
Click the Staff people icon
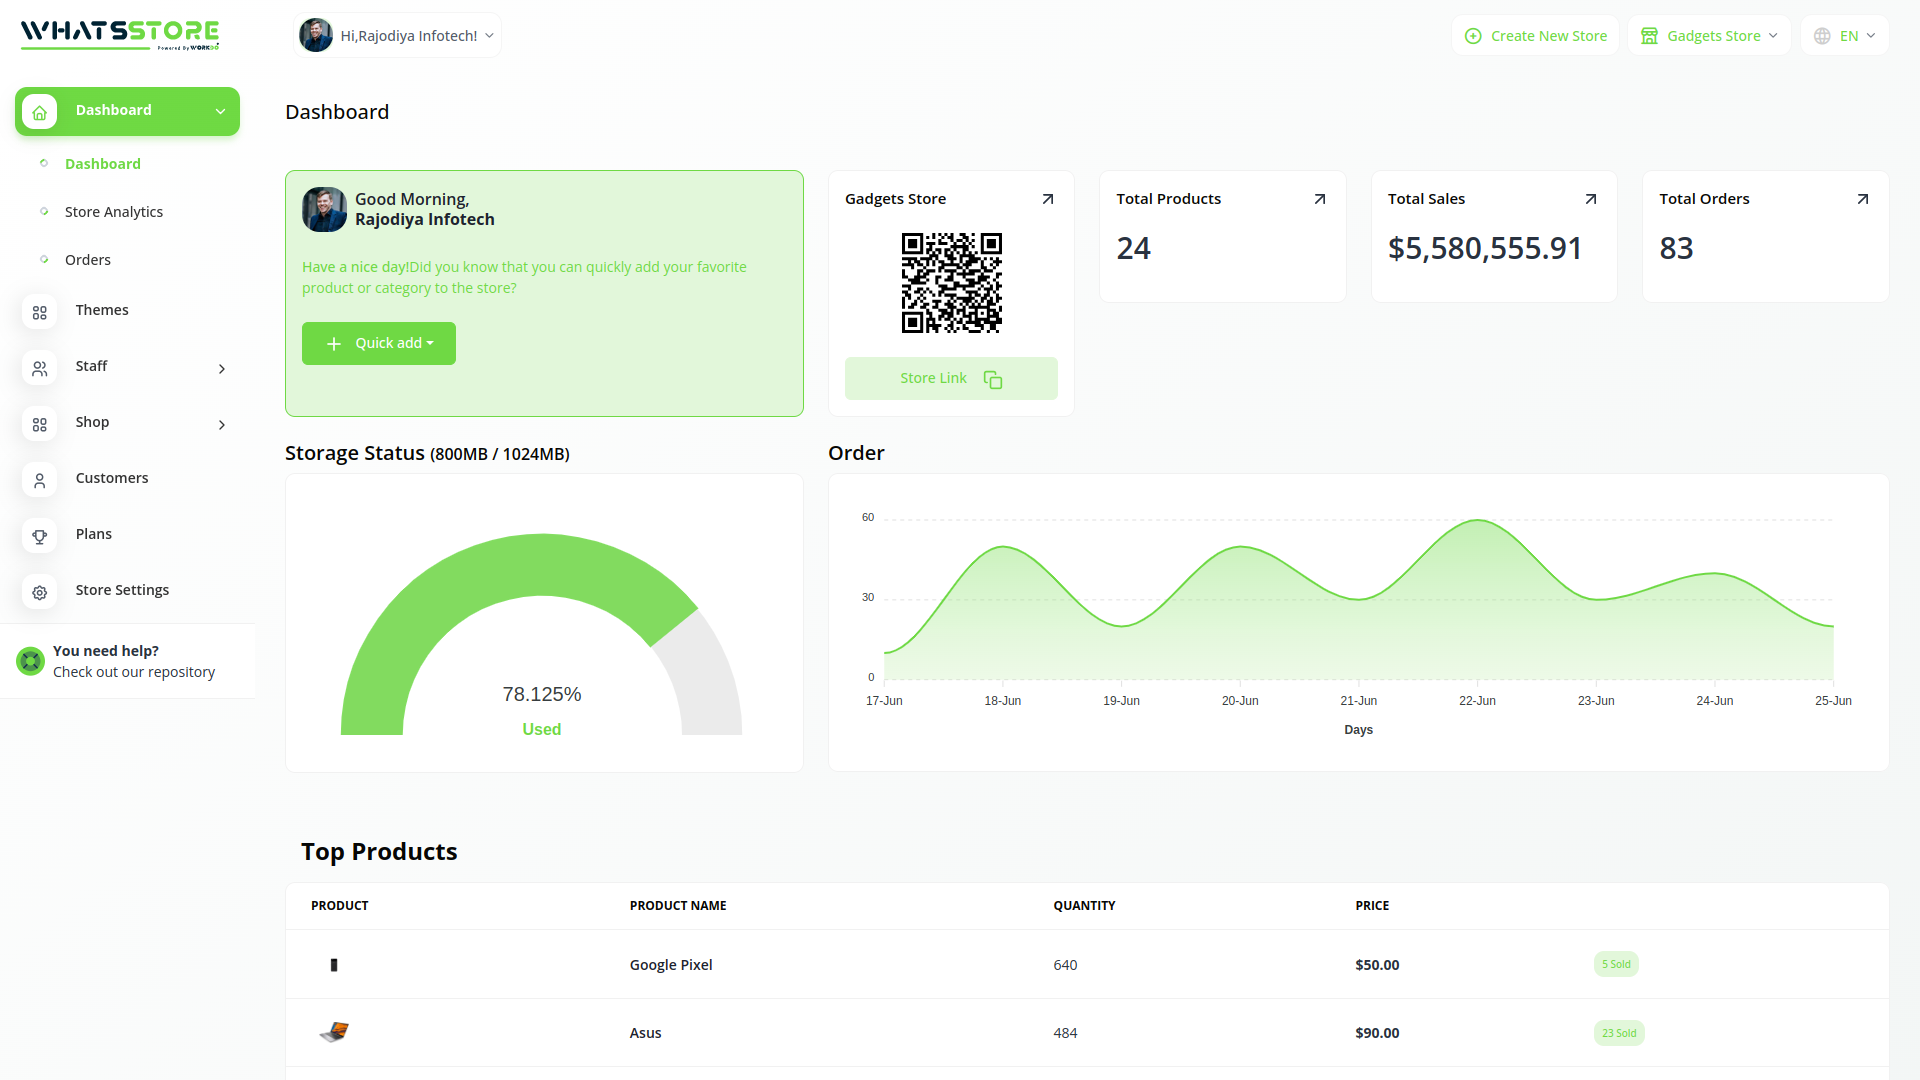39,368
